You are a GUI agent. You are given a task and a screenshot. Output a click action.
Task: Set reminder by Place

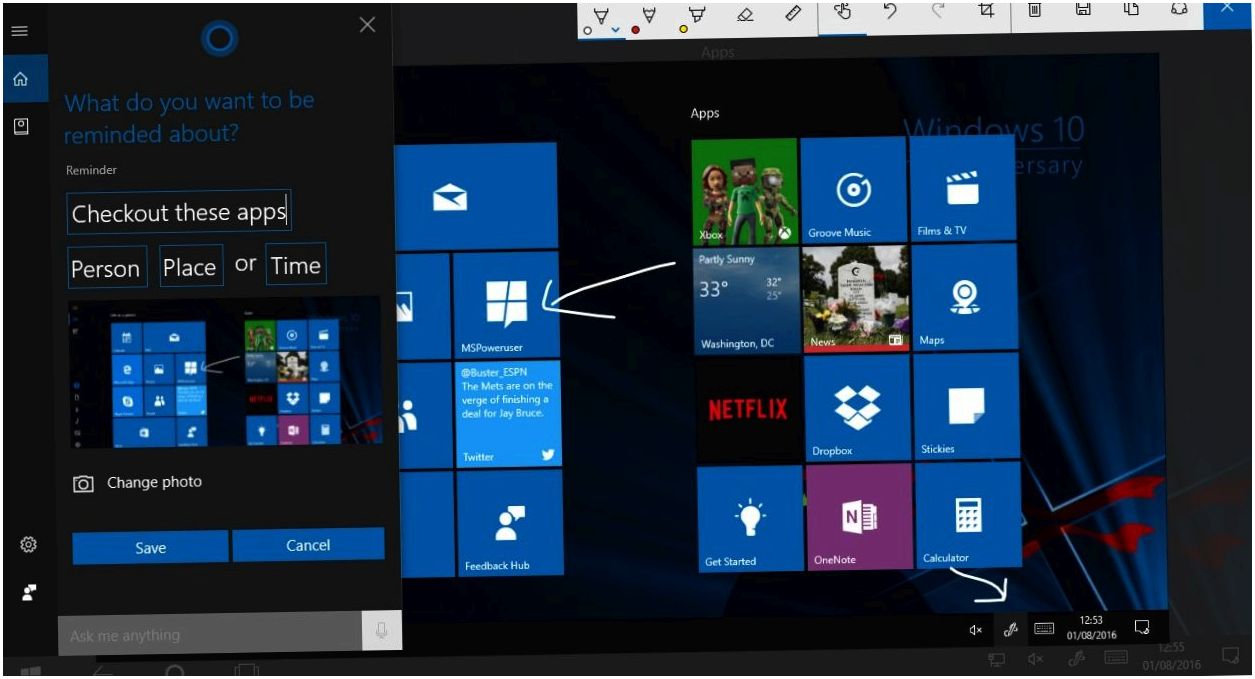point(191,266)
